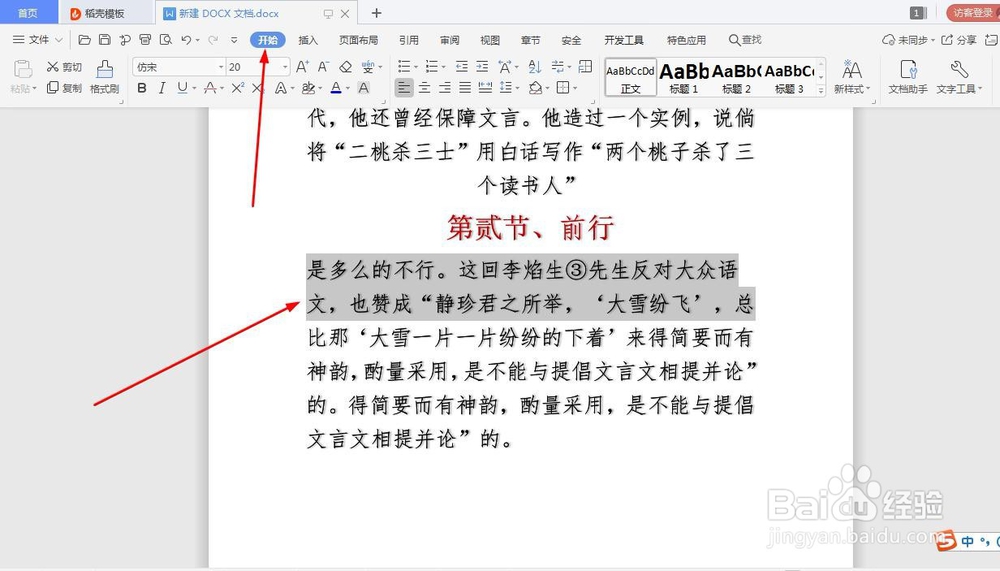Apply distributed alignment

[485, 88]
